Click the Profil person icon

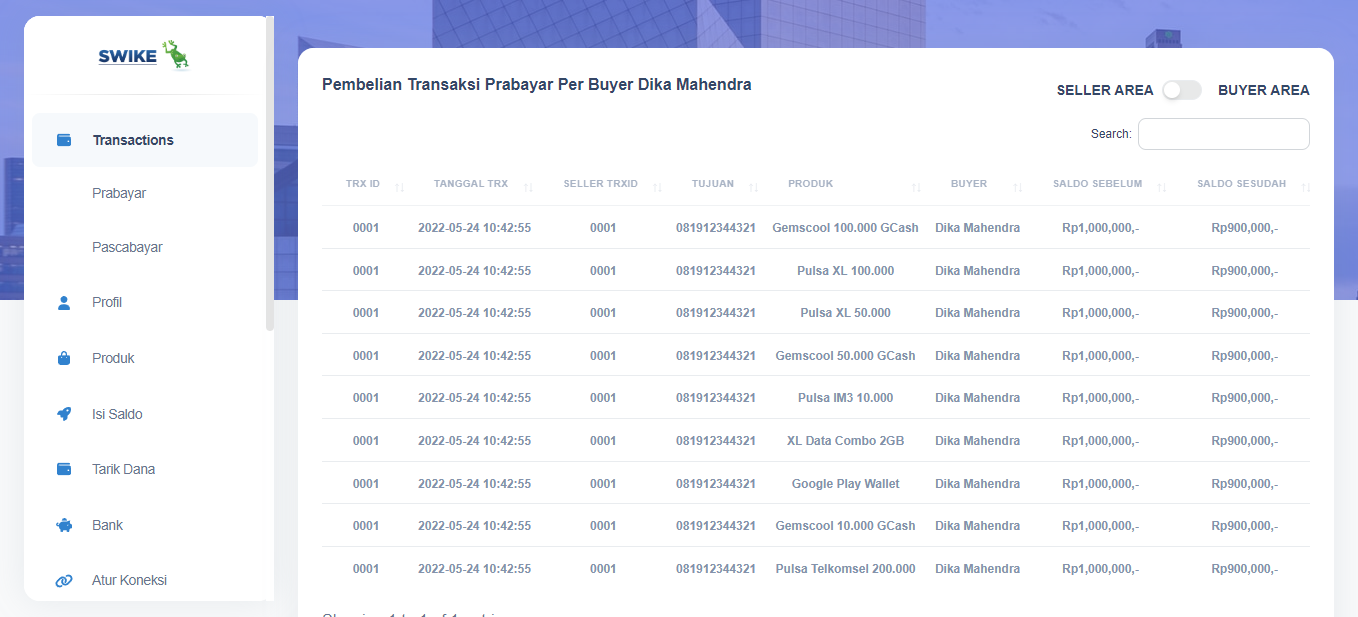64,303
